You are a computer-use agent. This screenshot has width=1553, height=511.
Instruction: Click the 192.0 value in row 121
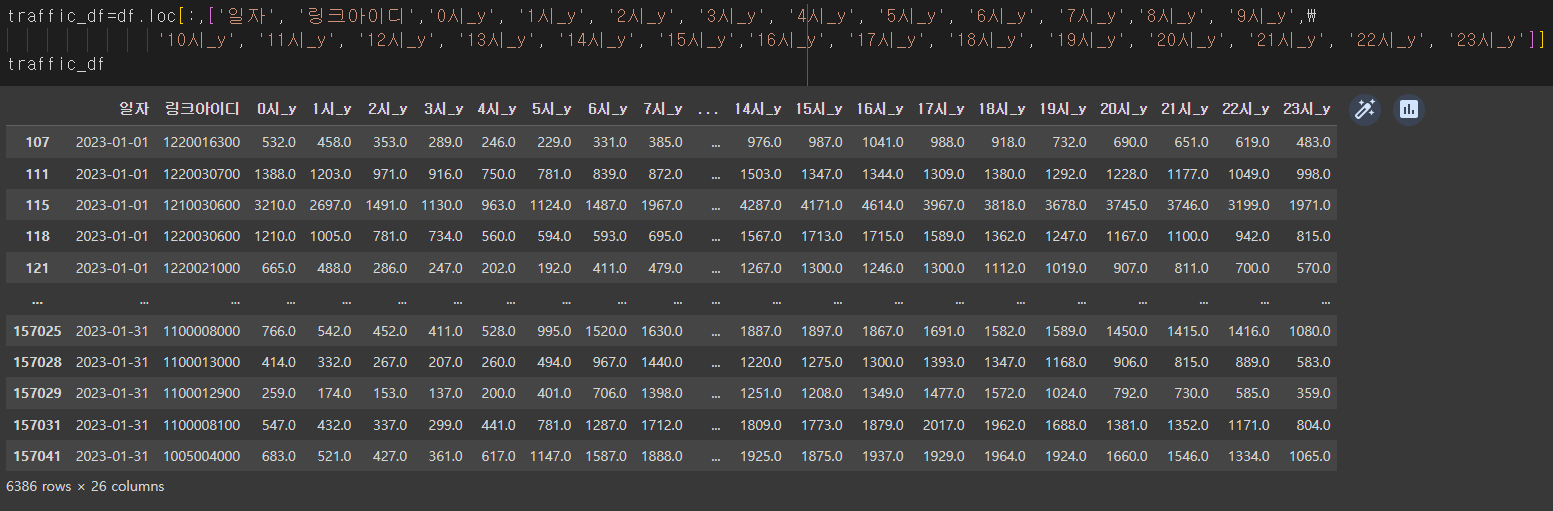552,267
